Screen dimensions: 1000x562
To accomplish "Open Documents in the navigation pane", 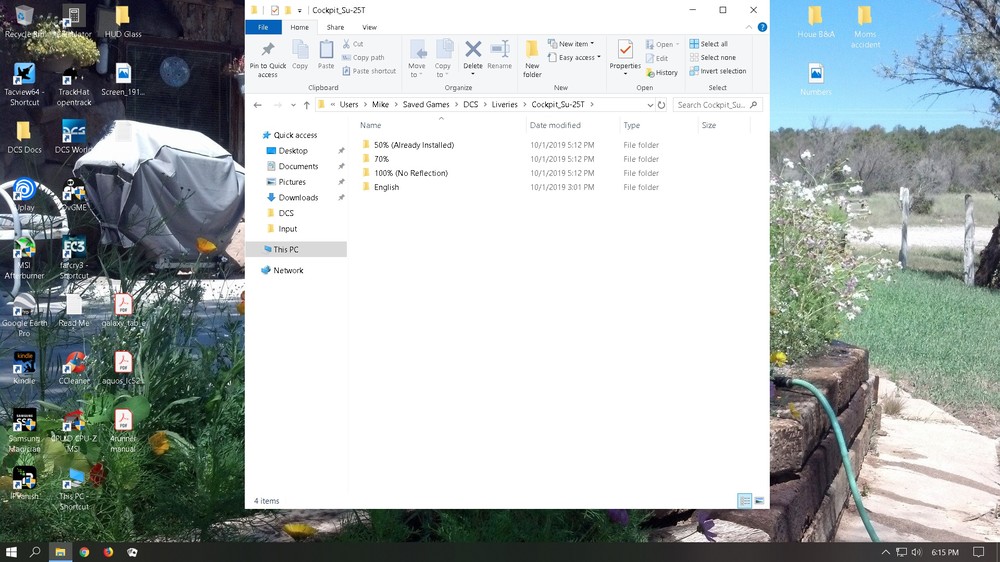I will [298, 166].
